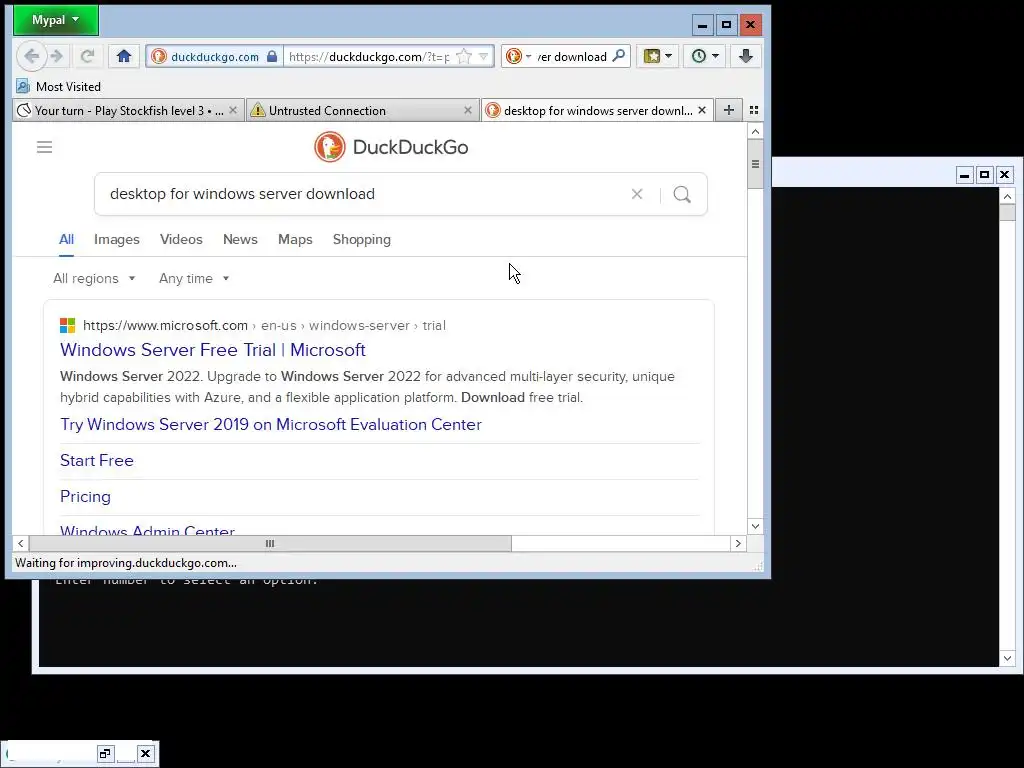
Task: Open the Downloads arrow button
Action: [746, 56]
